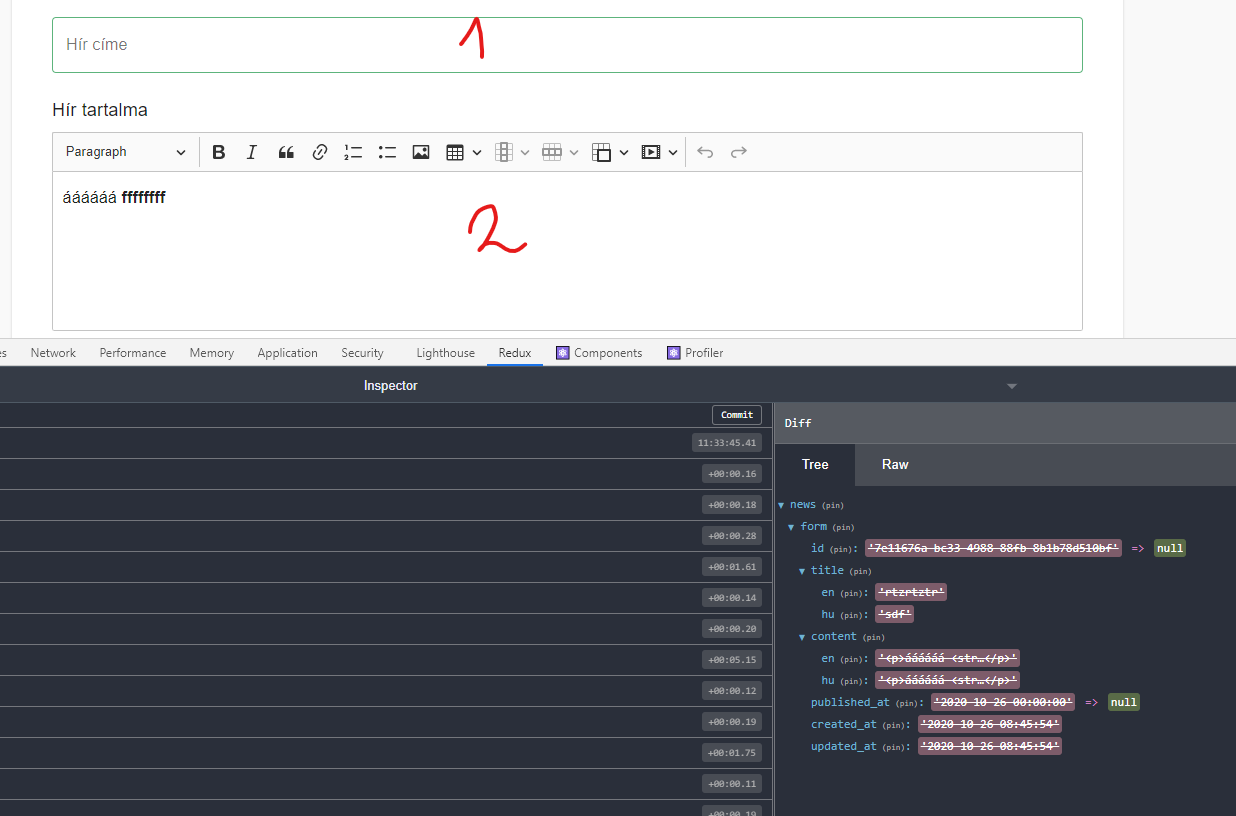The width and height of the screenshot is (1236, 816).
Task: Select the Redux devtools tab
Action: [515, 353]
